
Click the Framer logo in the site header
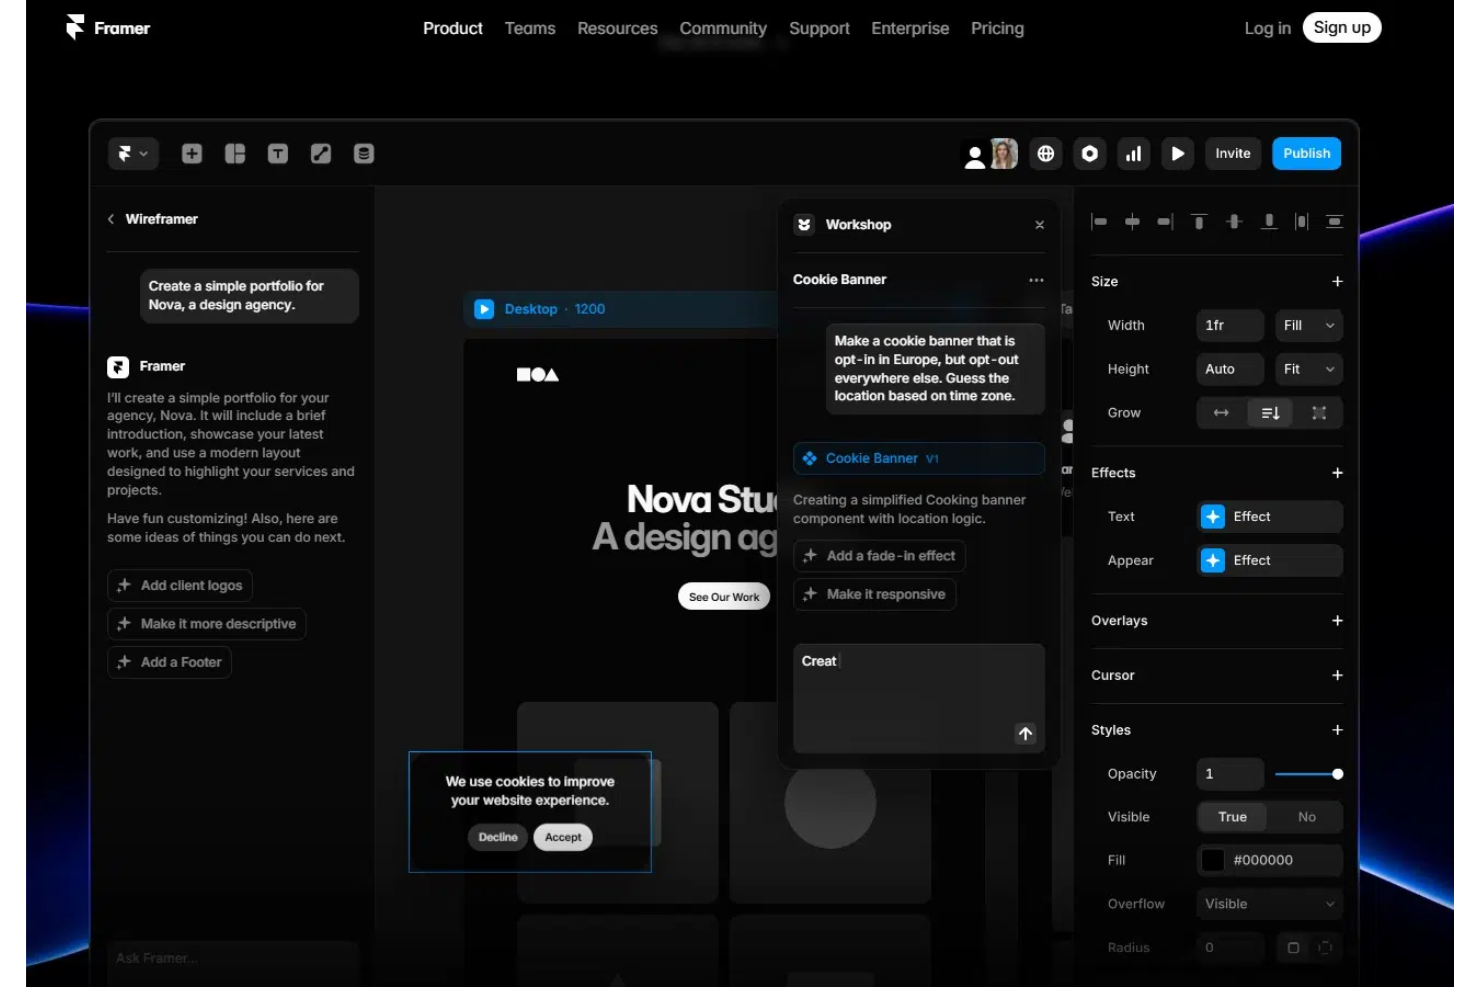tap(108, 28)
